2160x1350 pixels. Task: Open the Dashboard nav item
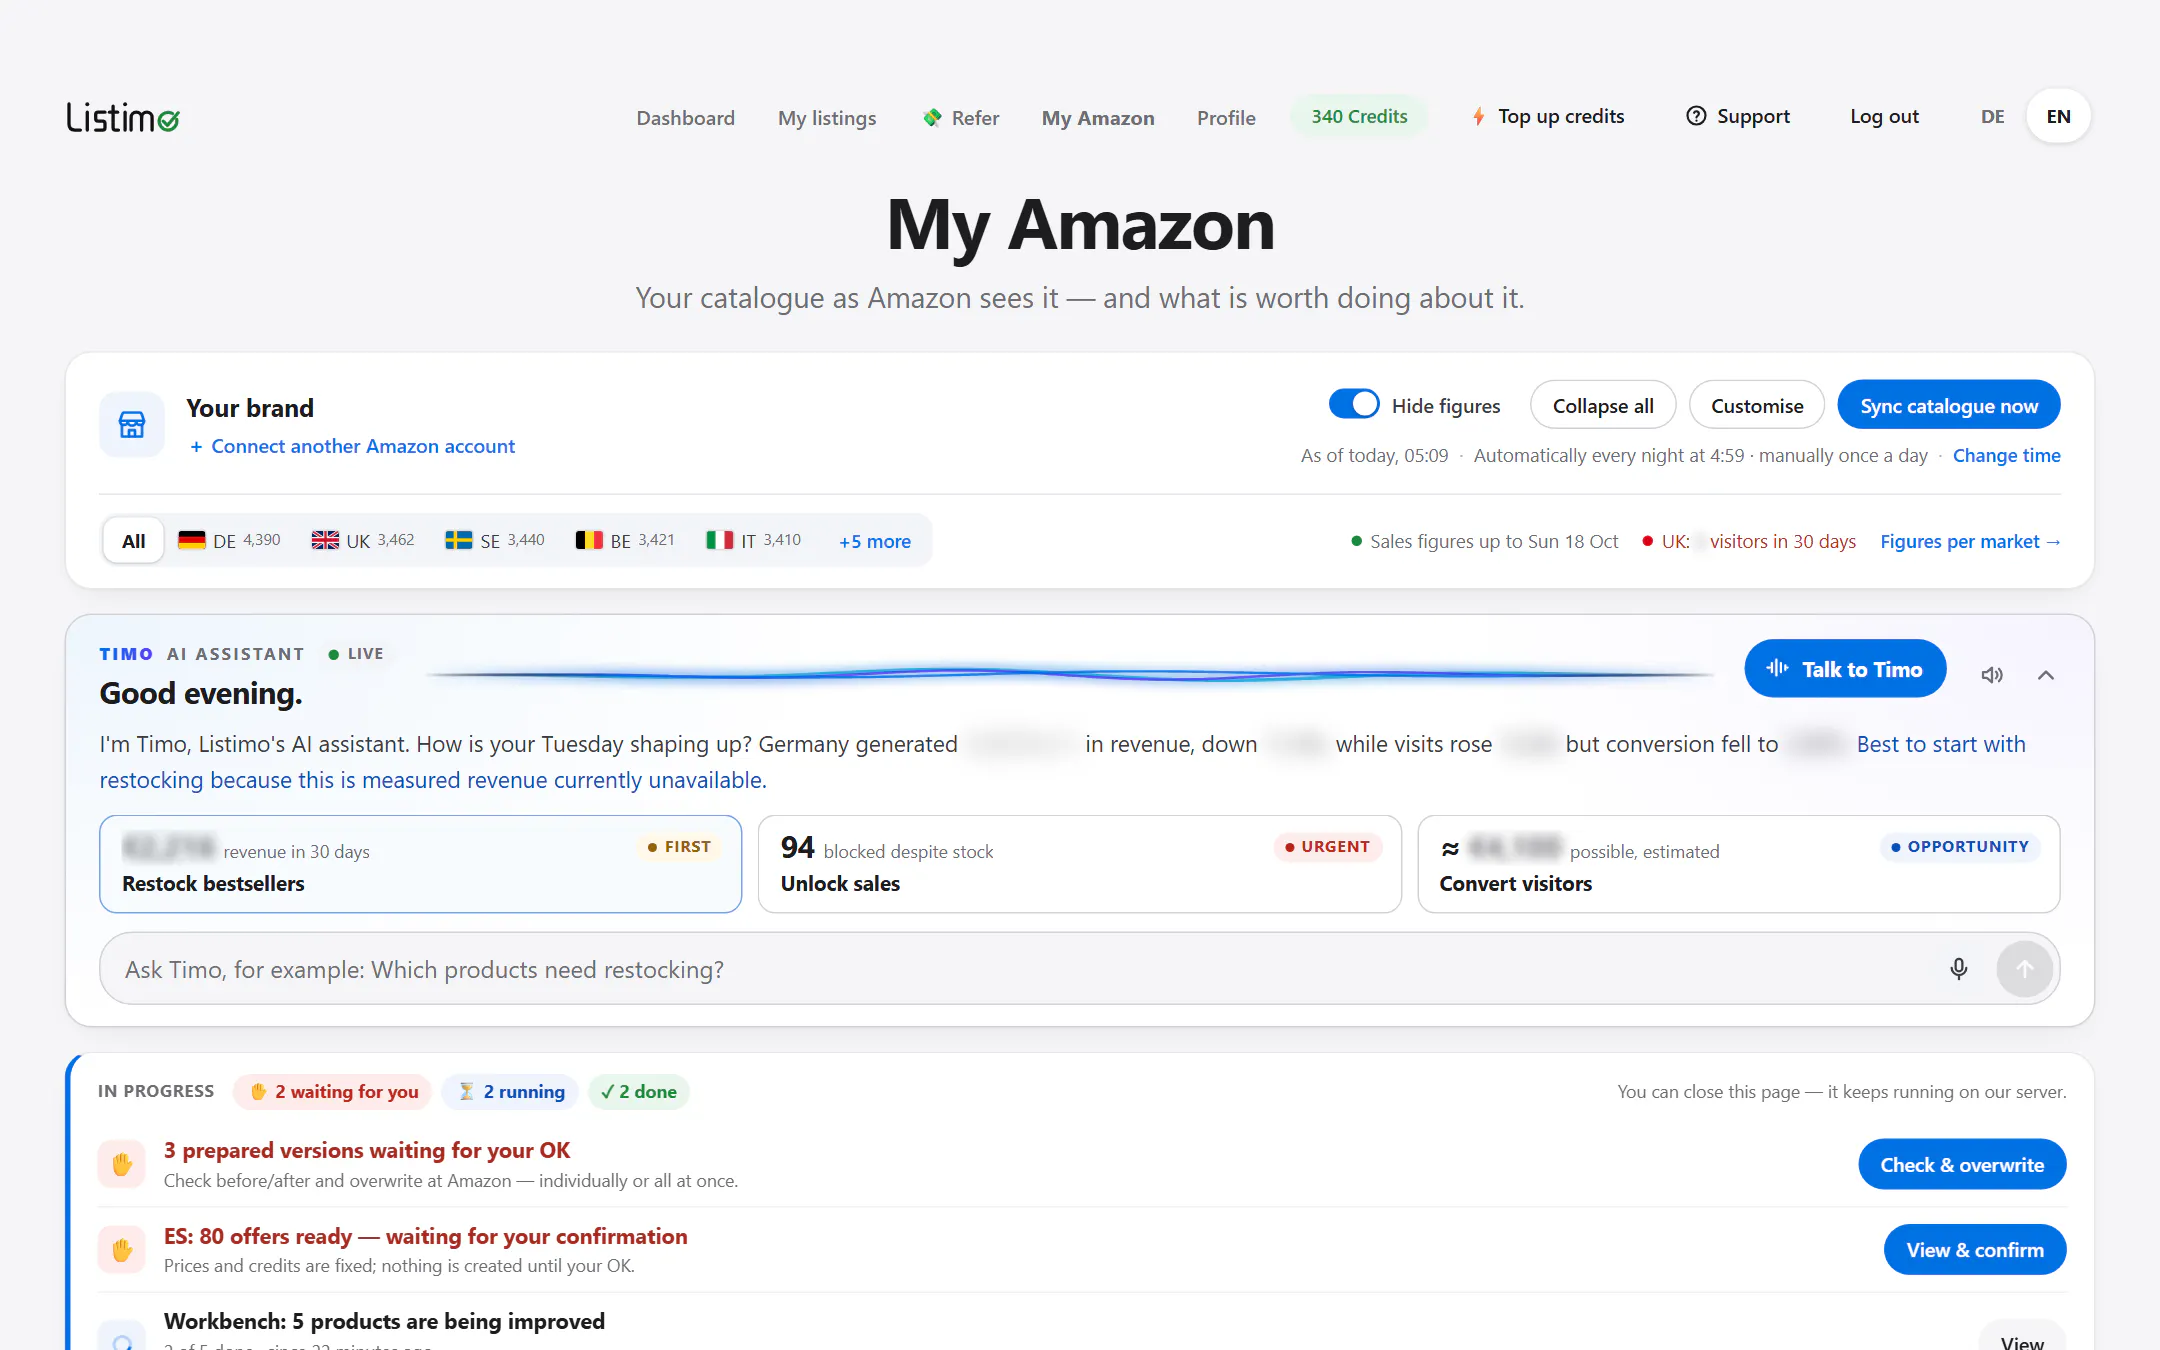coord(686,118)
